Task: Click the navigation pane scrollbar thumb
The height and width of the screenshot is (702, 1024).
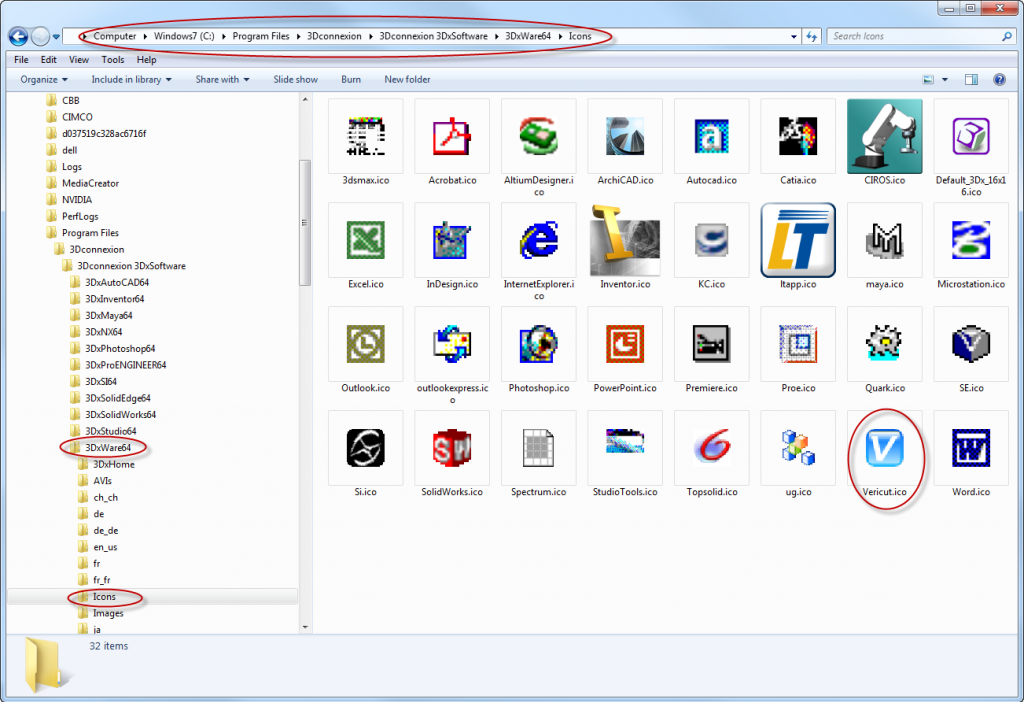Action: [x=304, y=223]
